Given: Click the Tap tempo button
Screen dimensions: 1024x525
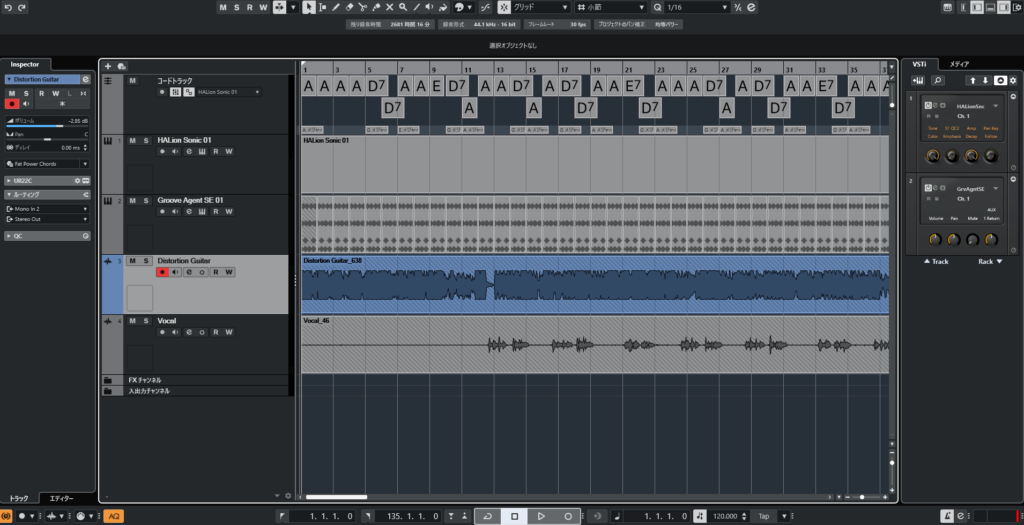Looking at the screenshot, I should [763, 516].
